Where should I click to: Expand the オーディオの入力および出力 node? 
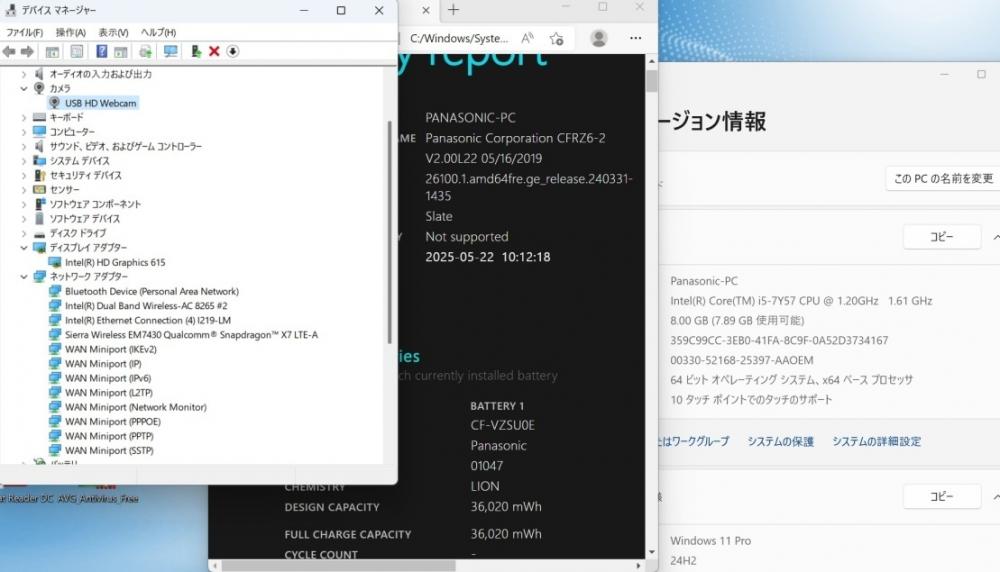24,74
